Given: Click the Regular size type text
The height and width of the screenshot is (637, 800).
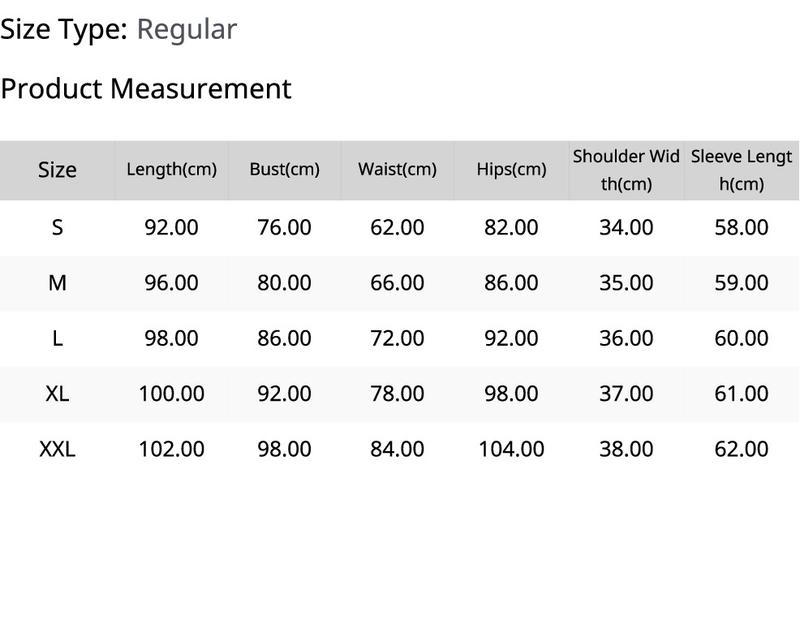Looking at the screenshot, I should click(x=187, y=30).
